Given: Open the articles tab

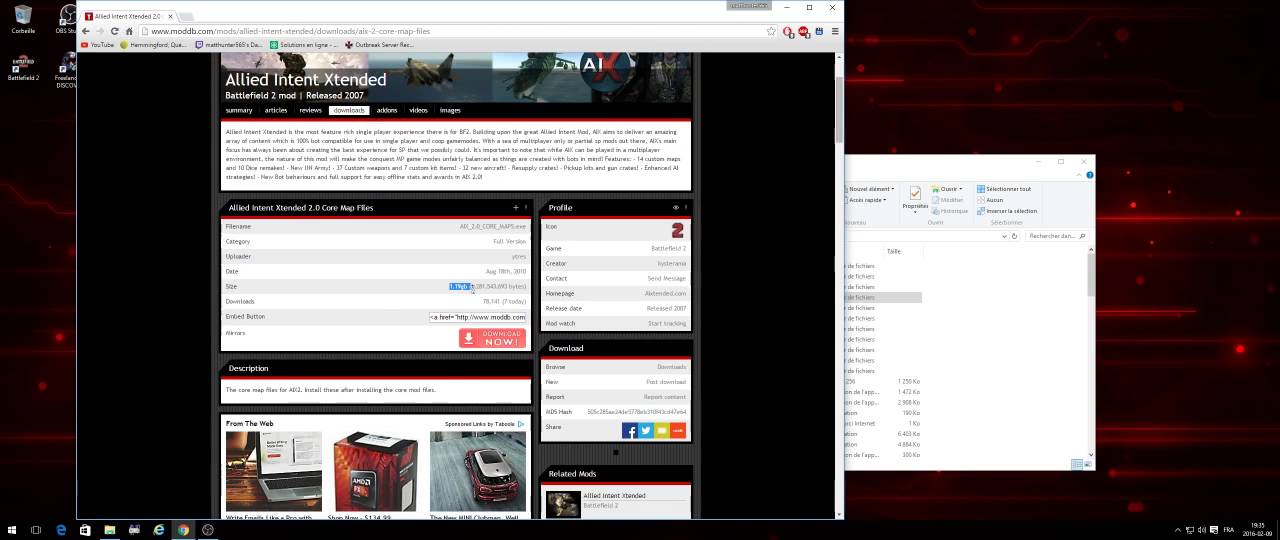Looking at the screenshot, I should click(x=276, y=110).
